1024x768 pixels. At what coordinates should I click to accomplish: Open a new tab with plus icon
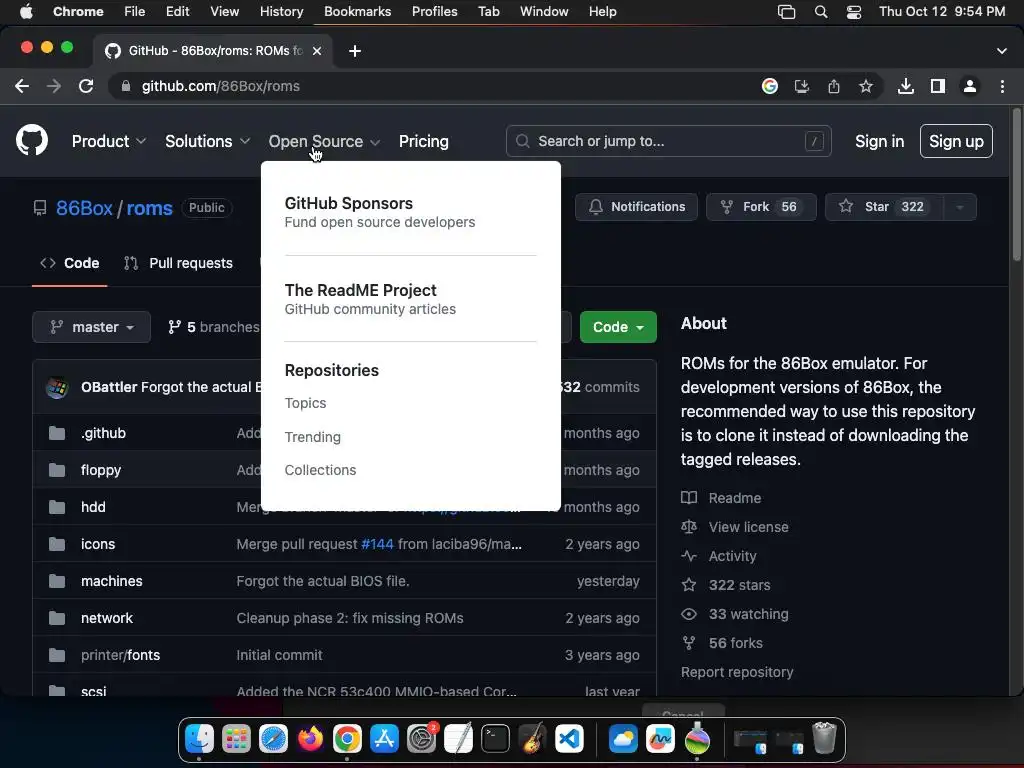coord(355,51)
